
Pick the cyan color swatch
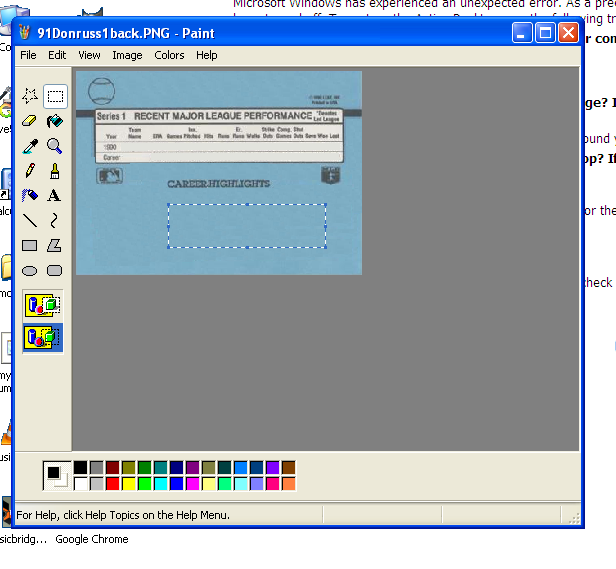pyautogui.click(x=161, y=484)
